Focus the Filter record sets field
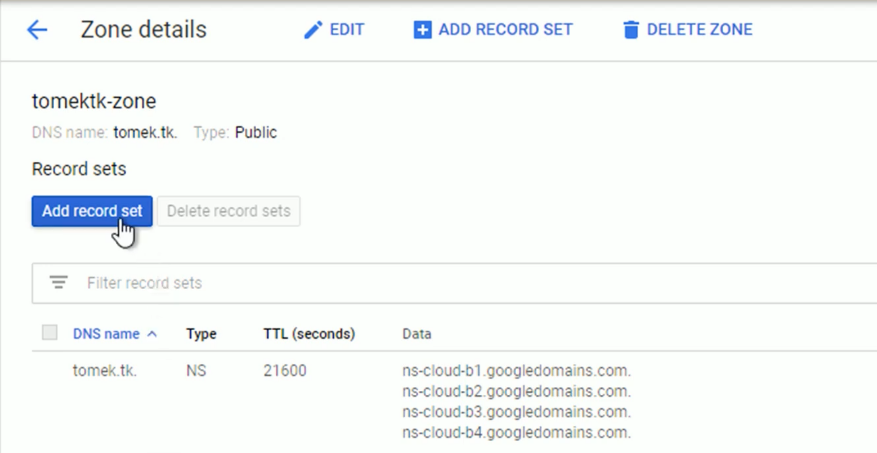Screen dimensions: 877x453 (400, 283)
